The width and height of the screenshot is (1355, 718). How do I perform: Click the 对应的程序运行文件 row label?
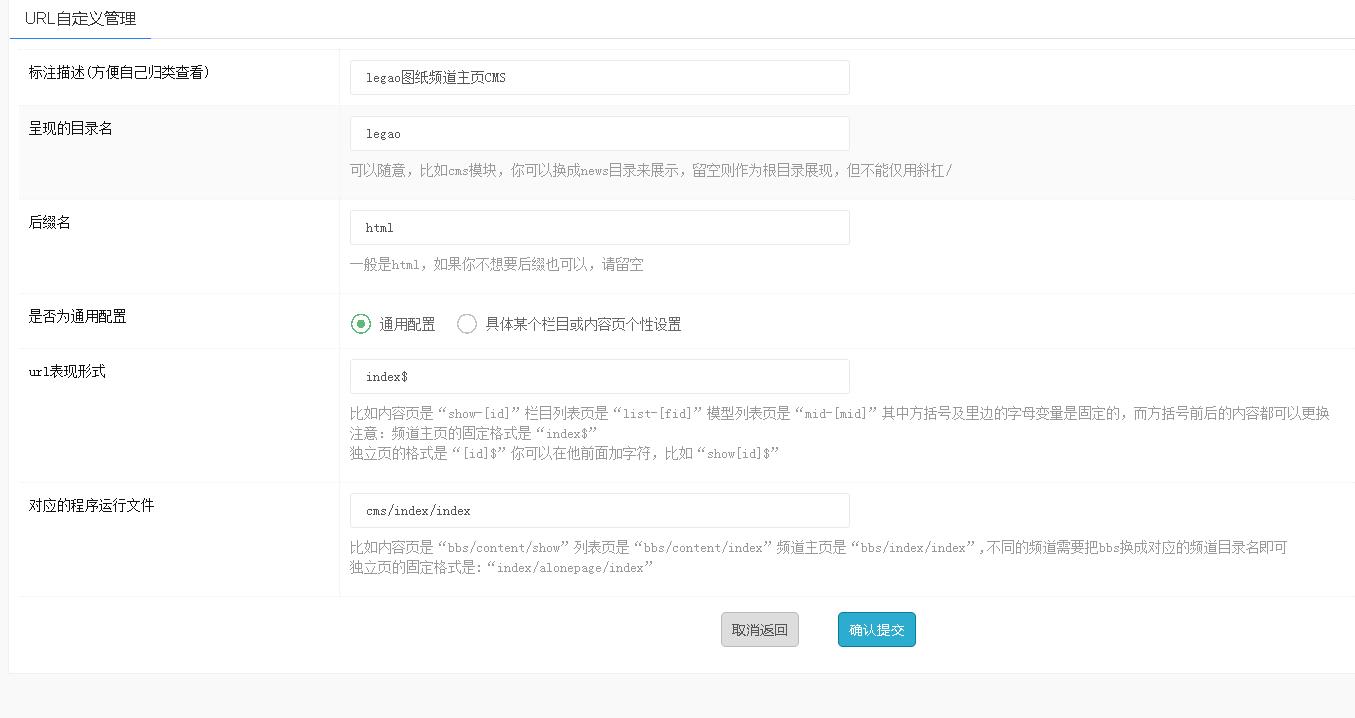click(91, 506)
